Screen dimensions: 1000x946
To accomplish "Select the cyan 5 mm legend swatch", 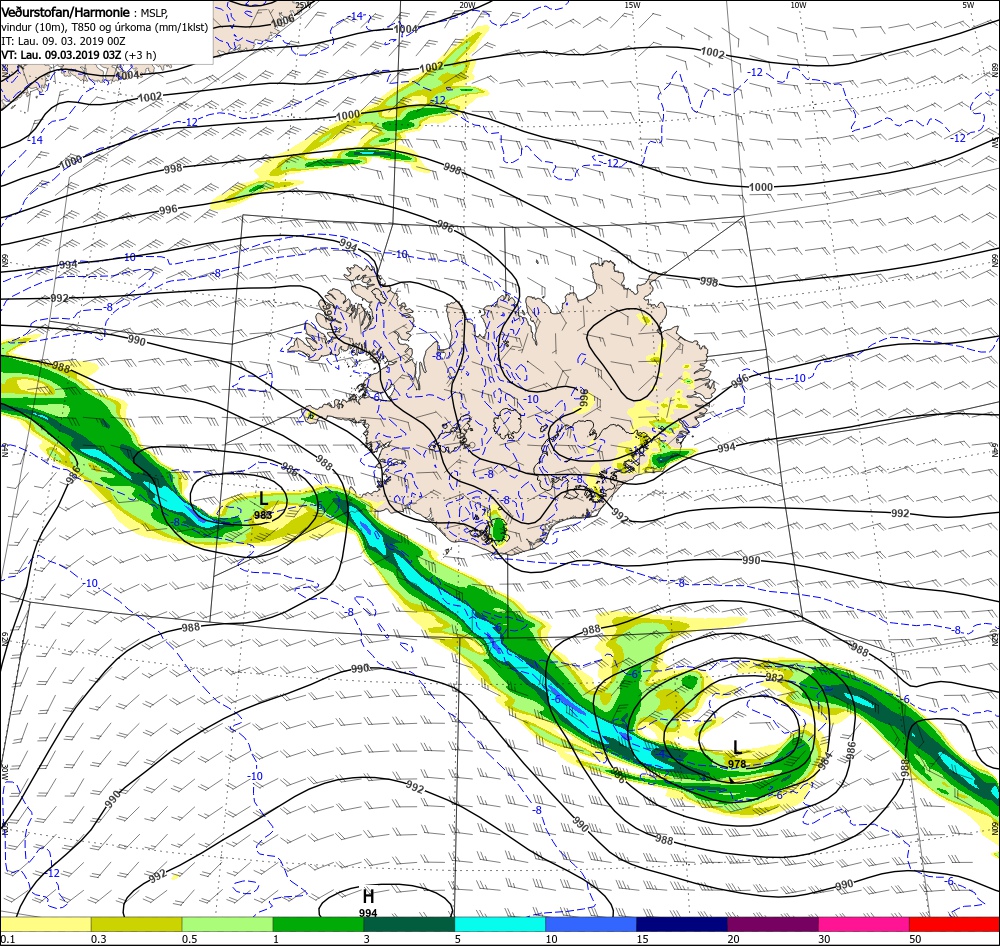I will click(500, 924).
